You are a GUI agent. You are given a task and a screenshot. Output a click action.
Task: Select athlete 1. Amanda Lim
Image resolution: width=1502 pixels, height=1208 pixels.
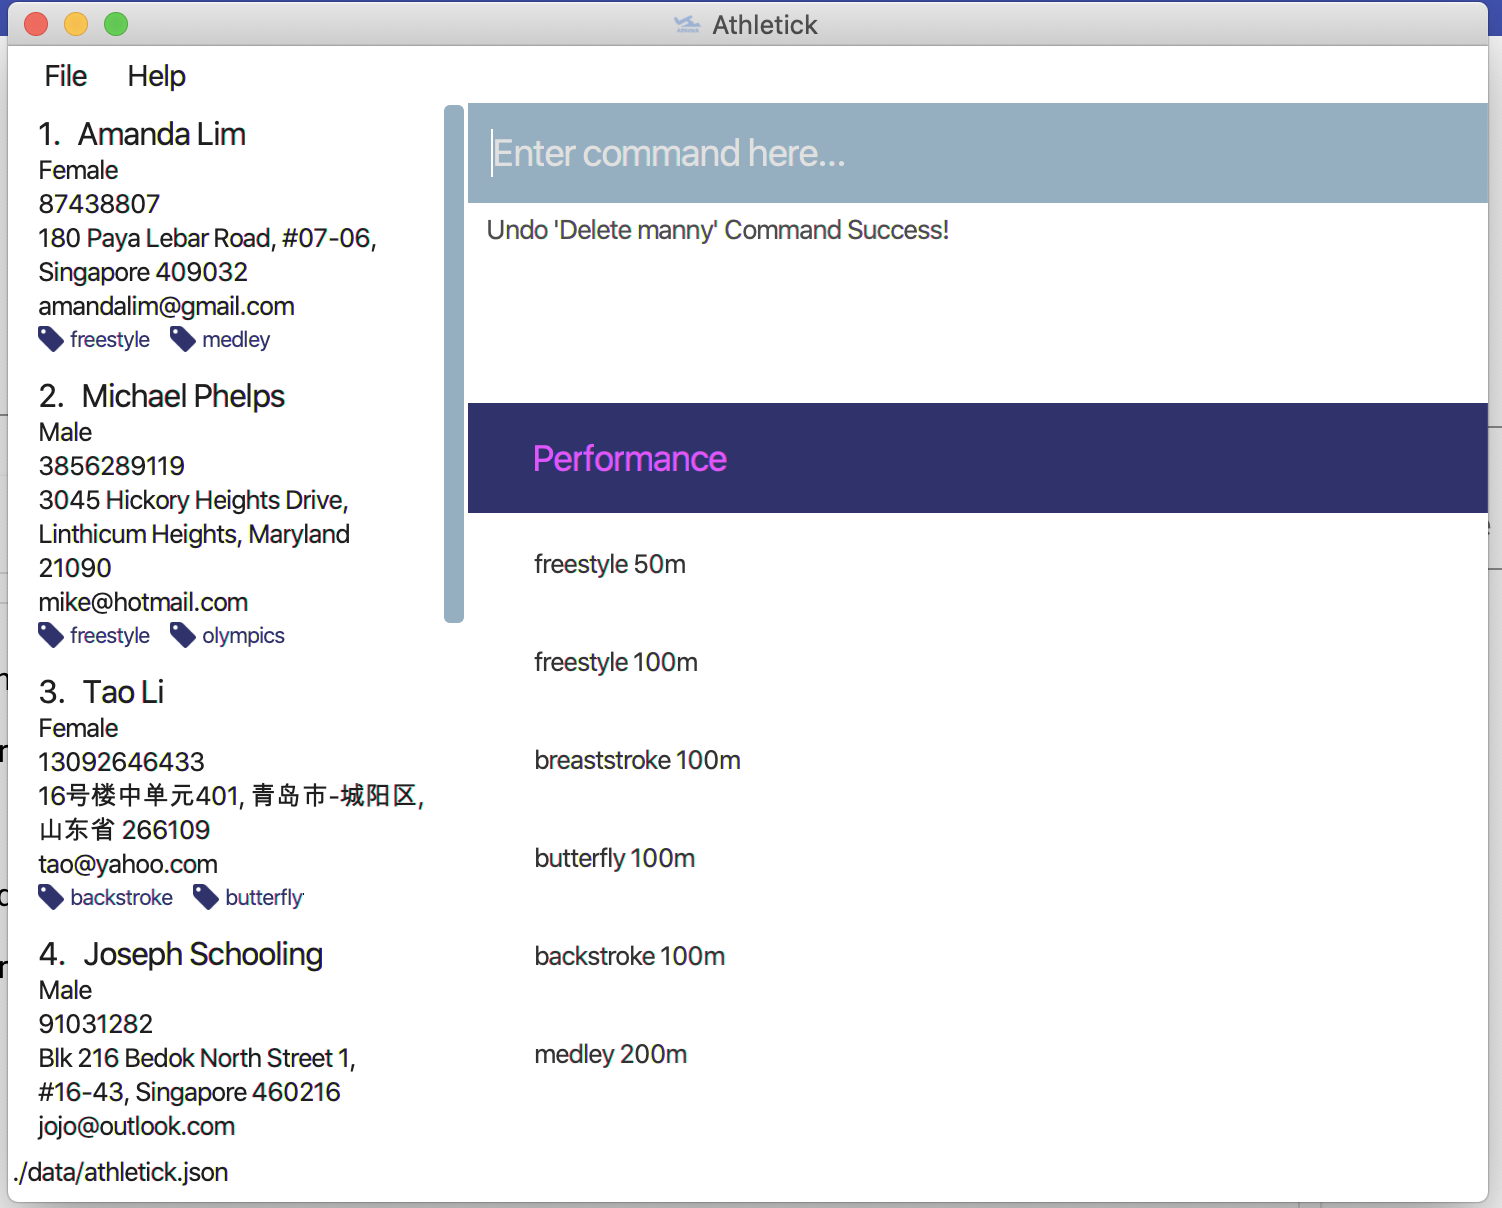click(142, 134)
